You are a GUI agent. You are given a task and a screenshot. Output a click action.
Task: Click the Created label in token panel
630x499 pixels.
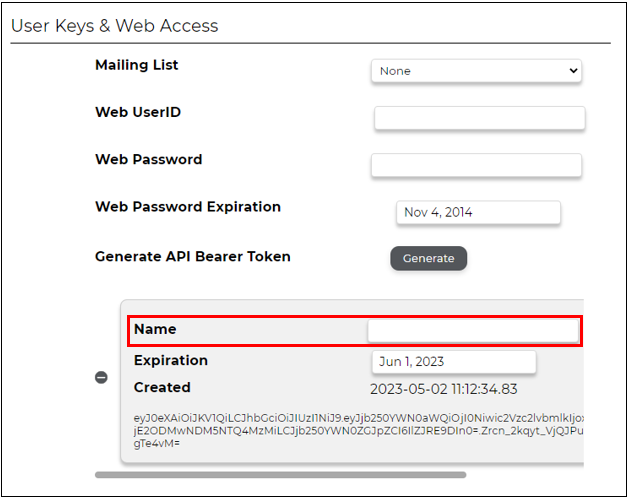tap(162, 387)
